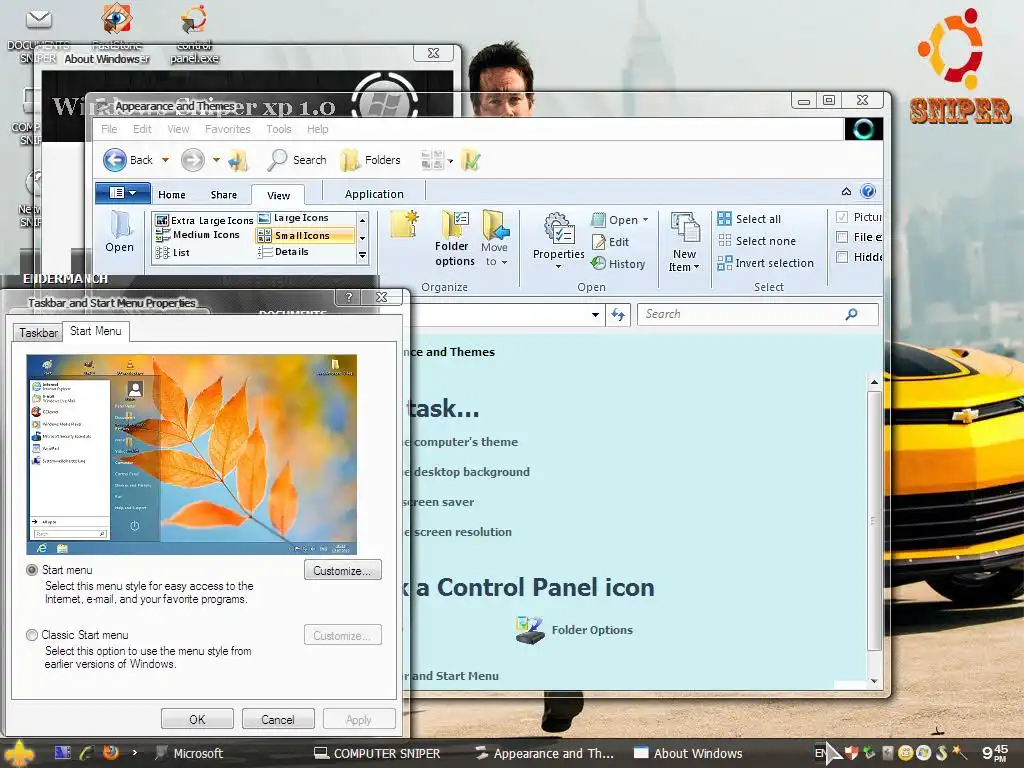Open Search from the explorer toolbar
The width and height of the screenshot is (1024, 768).
point(296,160)
